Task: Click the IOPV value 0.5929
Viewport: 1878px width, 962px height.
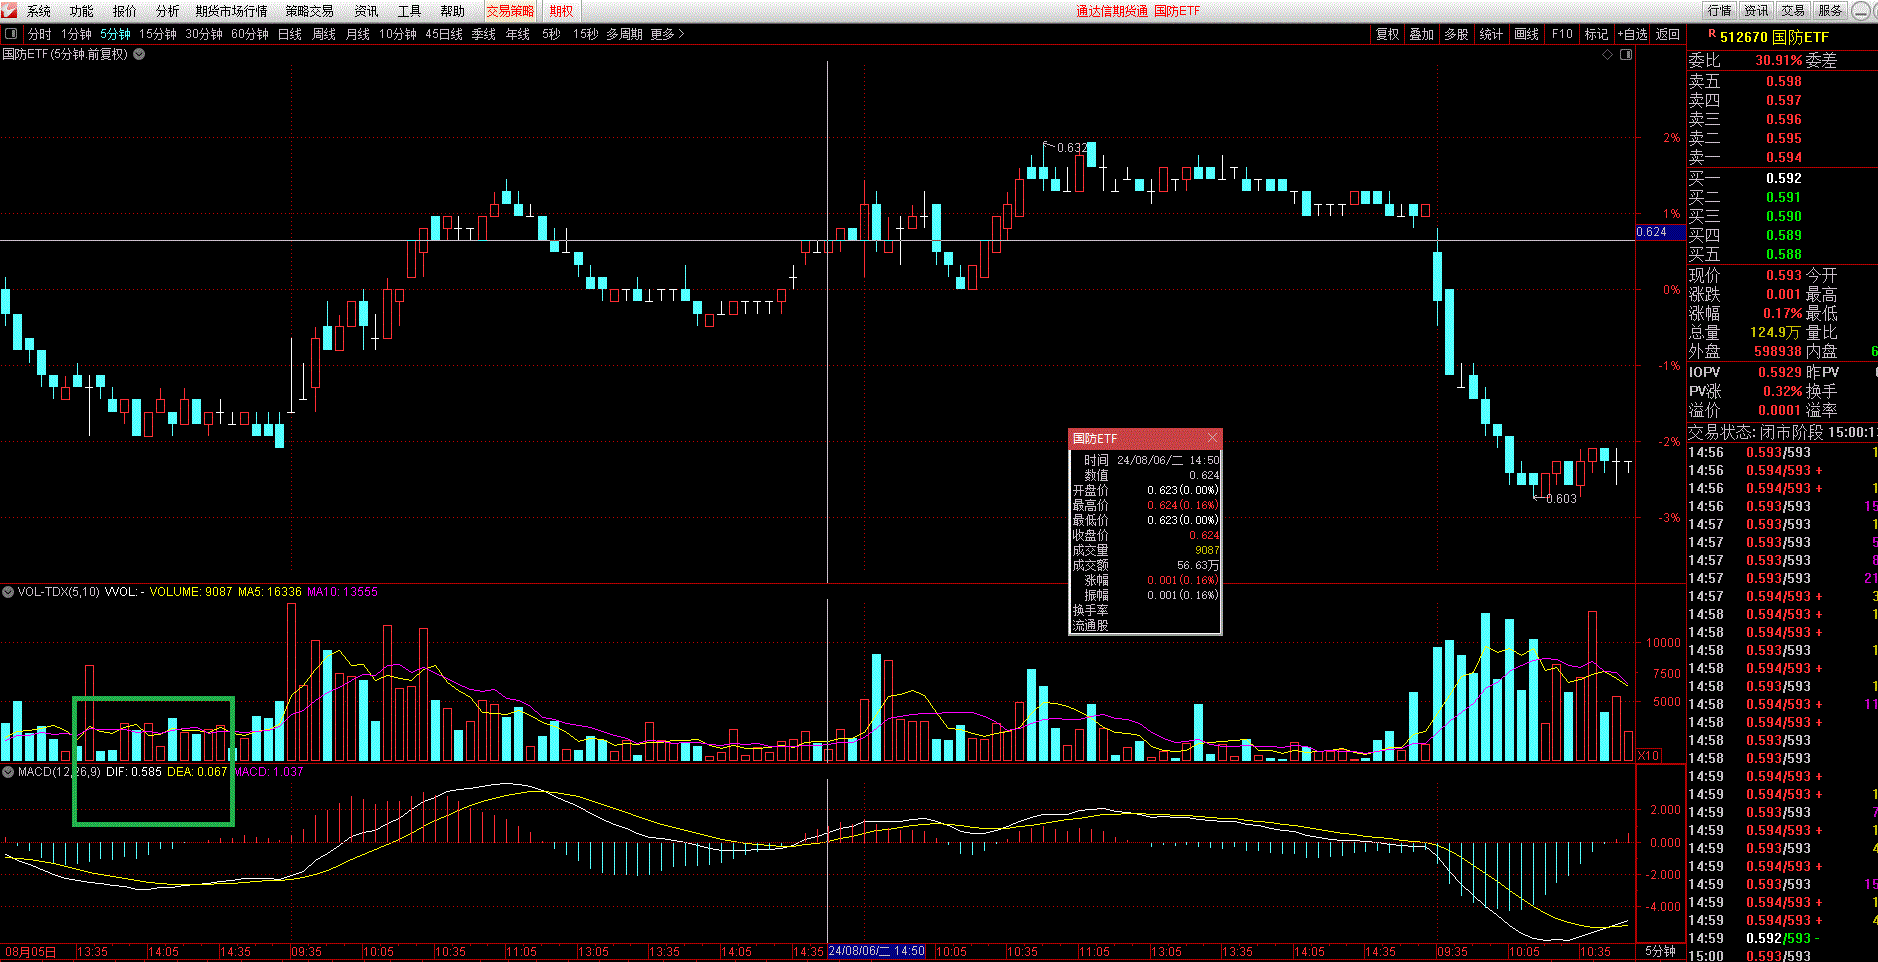Action: (x=1780, y=372)
